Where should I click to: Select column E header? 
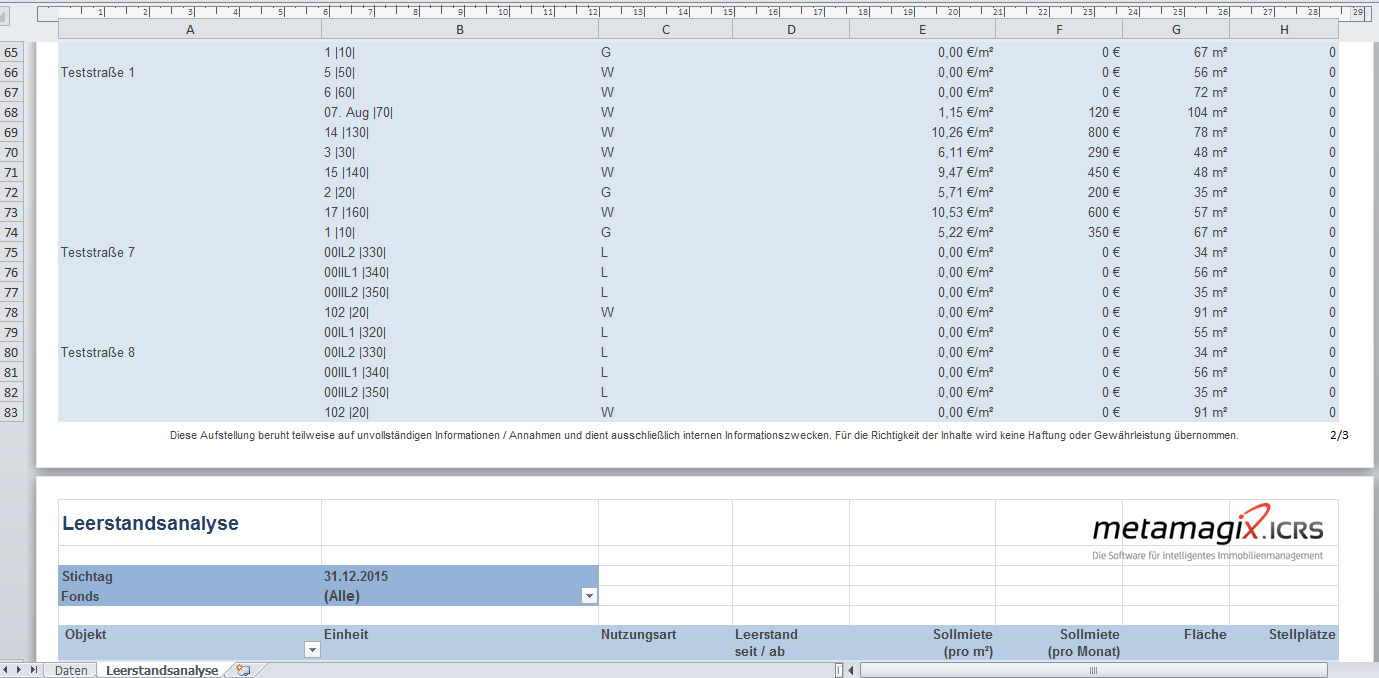click(923, 30)
